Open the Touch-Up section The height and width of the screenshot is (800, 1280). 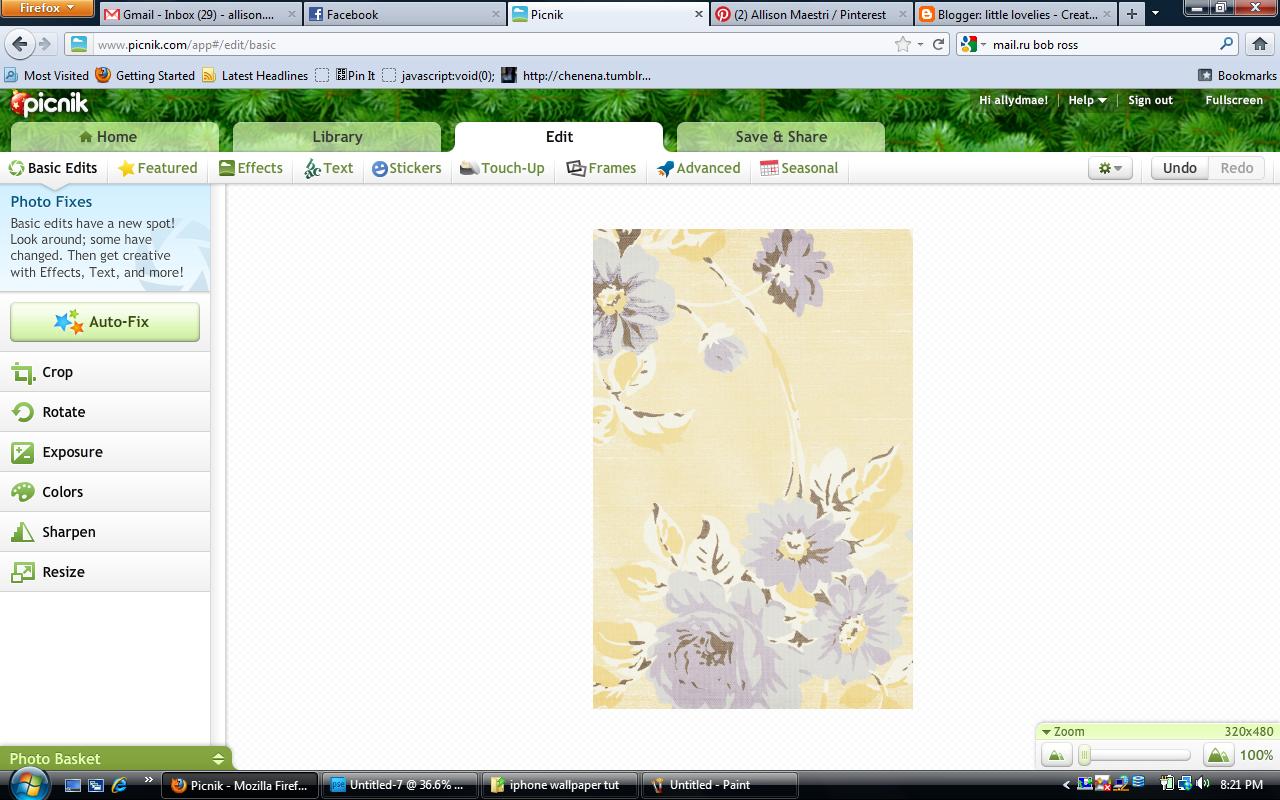tap(502, 168)
